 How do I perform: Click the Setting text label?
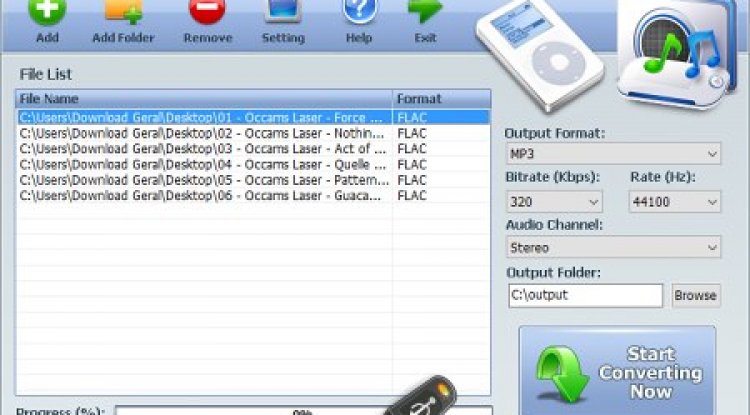(283, 38)
